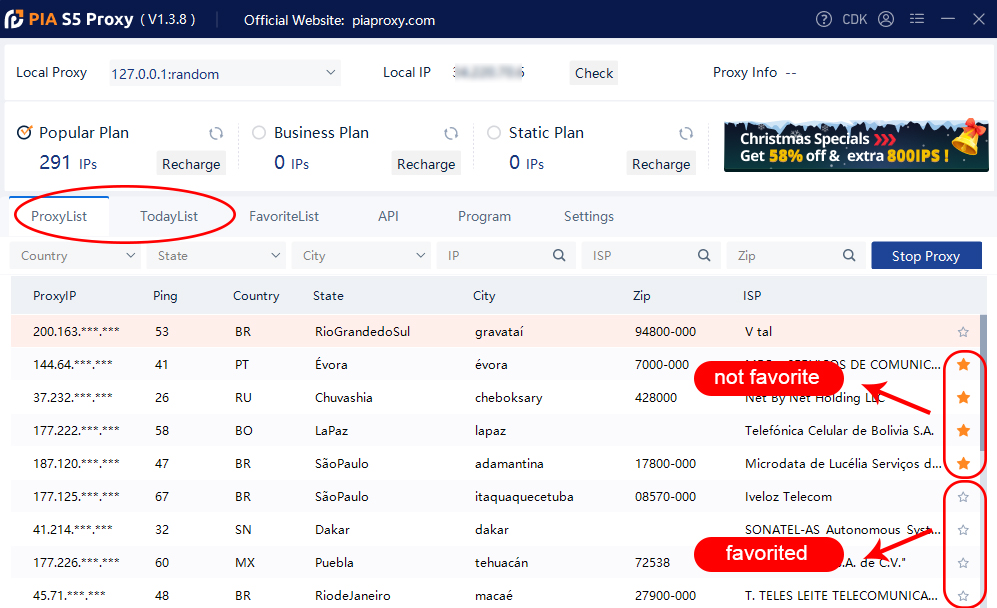Select the RiodeJaneiro state cell
The image size is (997, 608).
click(353, 596)
